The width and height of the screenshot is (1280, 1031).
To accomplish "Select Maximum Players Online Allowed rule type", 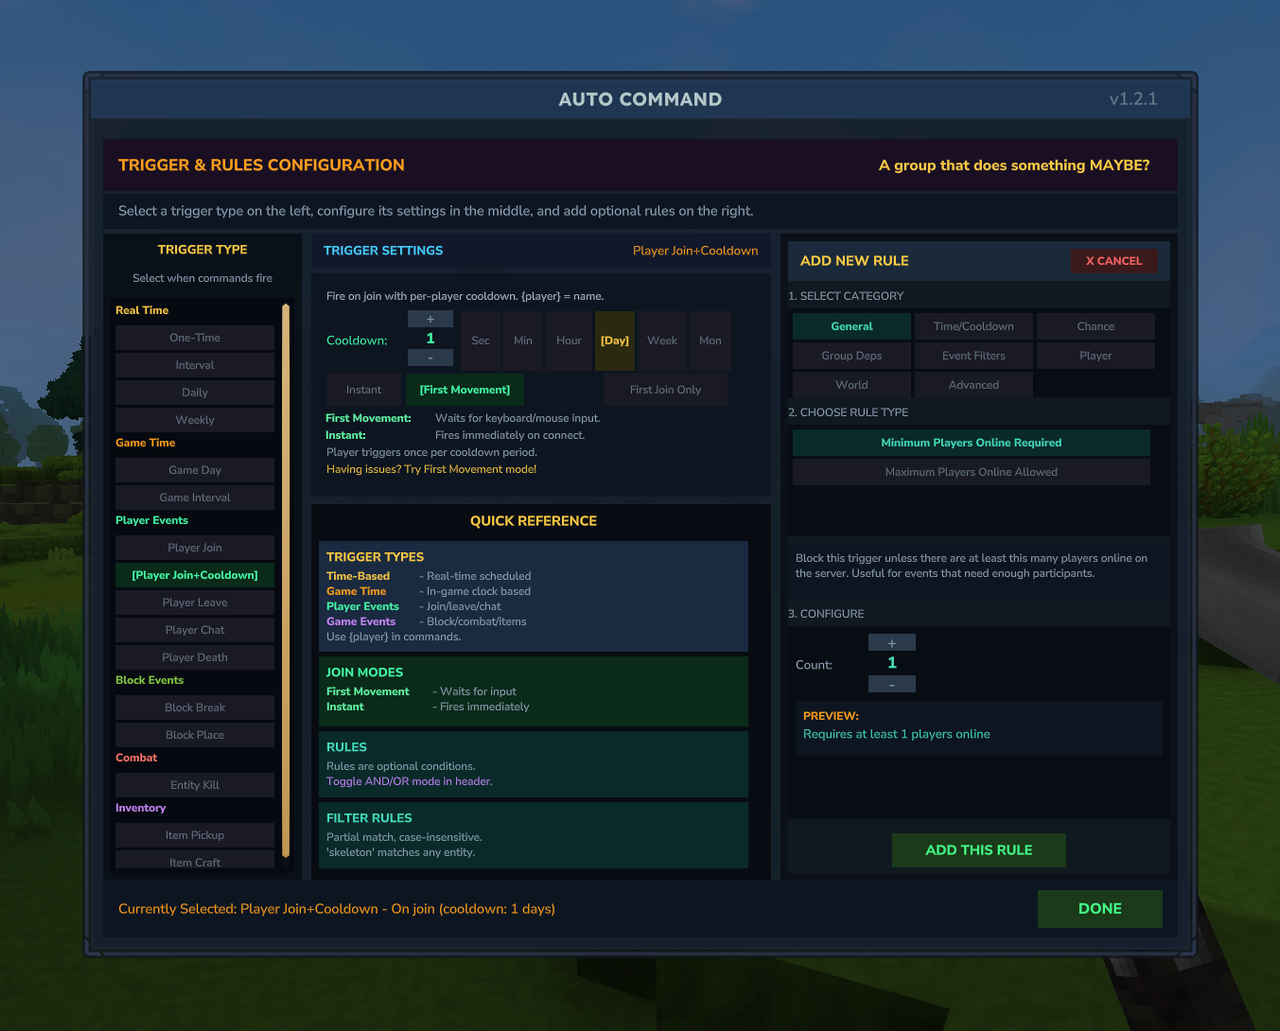I will tap(971, 472).
